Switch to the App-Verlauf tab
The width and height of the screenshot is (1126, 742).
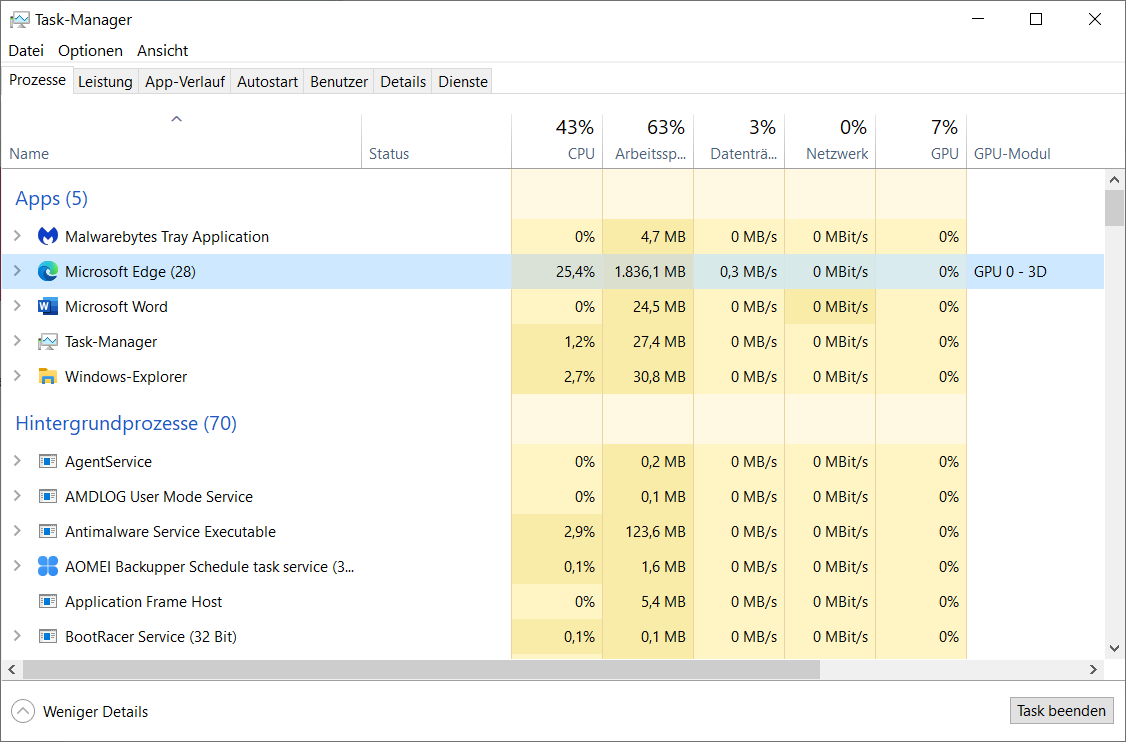tap(185, 82)
